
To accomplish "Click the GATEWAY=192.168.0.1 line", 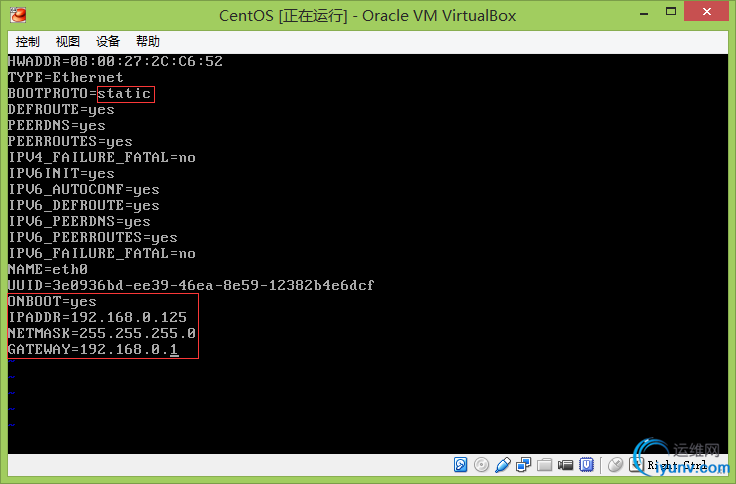I will [x=93, y=349].
